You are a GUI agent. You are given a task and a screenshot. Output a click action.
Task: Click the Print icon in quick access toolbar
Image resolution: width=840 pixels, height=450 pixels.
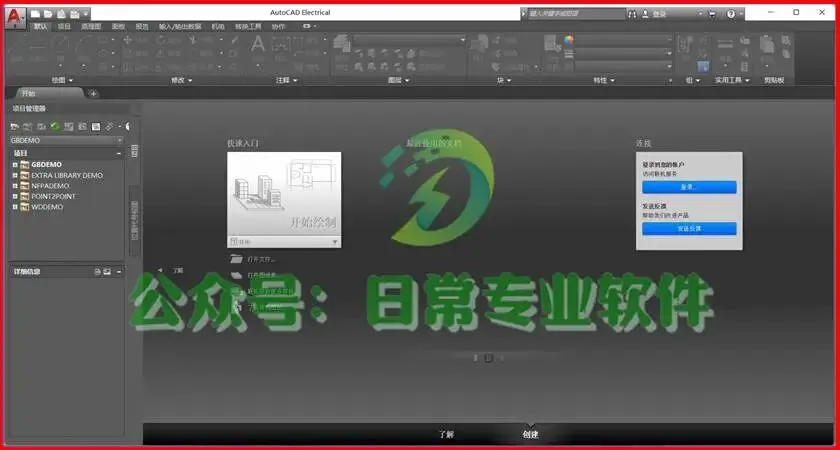74,14
